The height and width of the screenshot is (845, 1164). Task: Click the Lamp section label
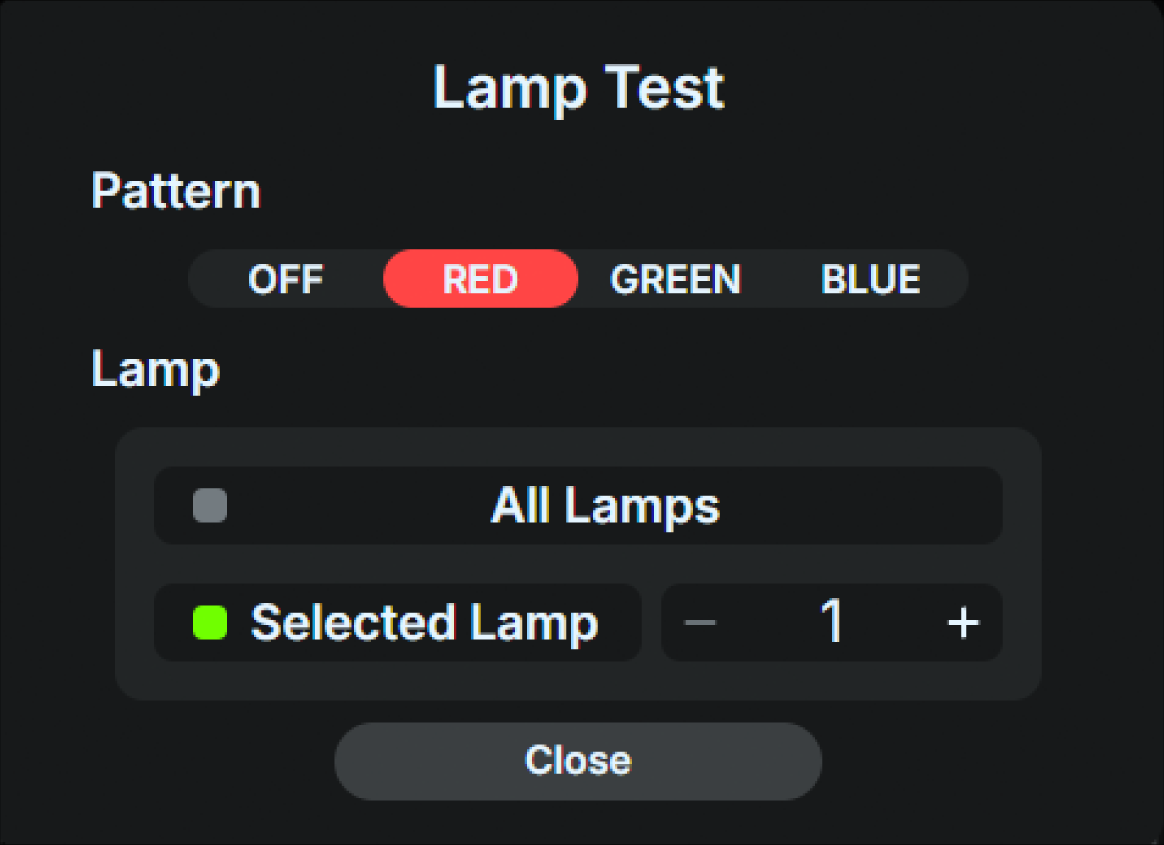click(x=155, y=369)
